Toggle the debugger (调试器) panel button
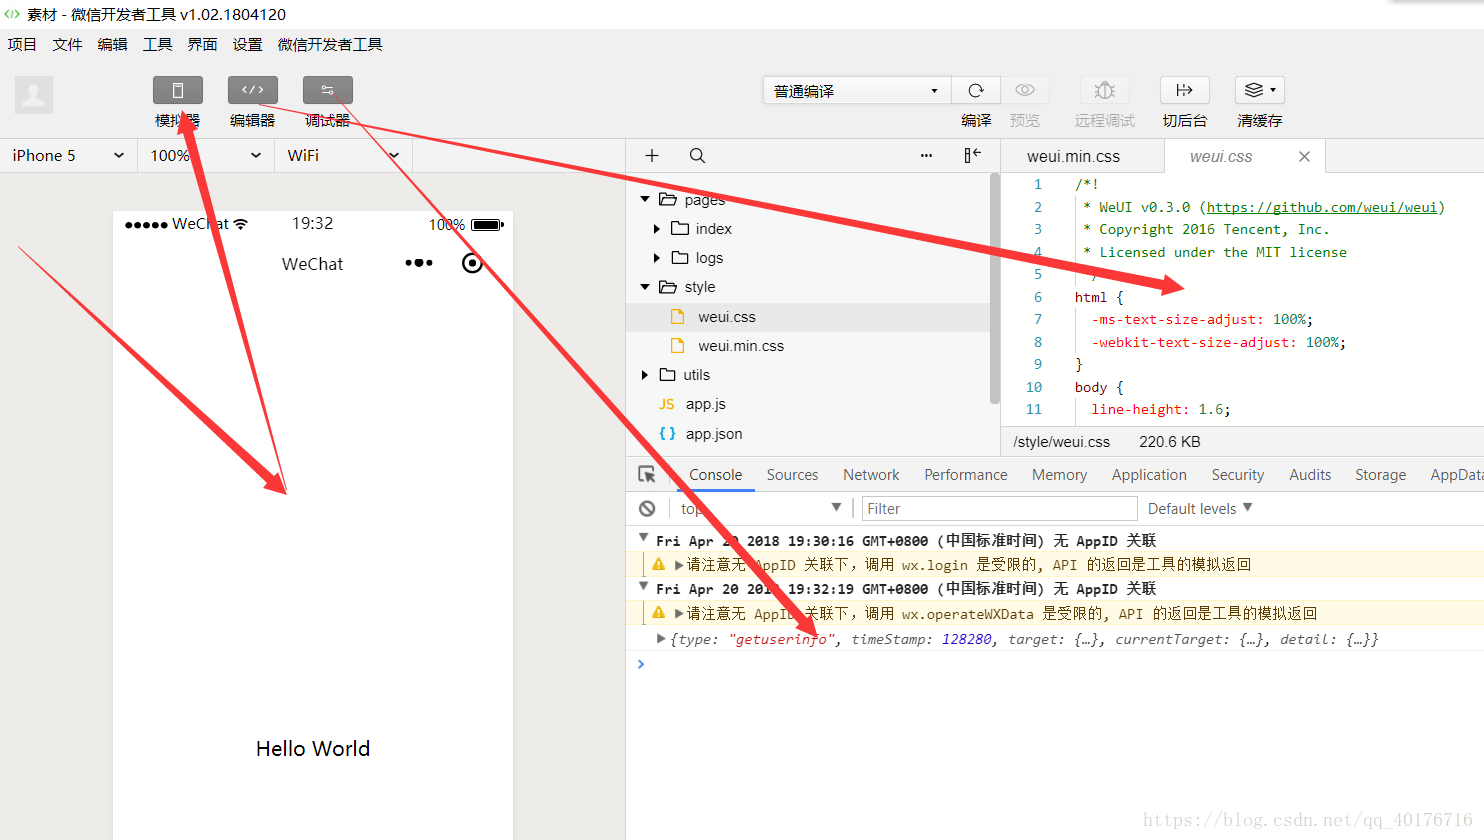The width and height of the screenshot is (1484, 840). 328,90
